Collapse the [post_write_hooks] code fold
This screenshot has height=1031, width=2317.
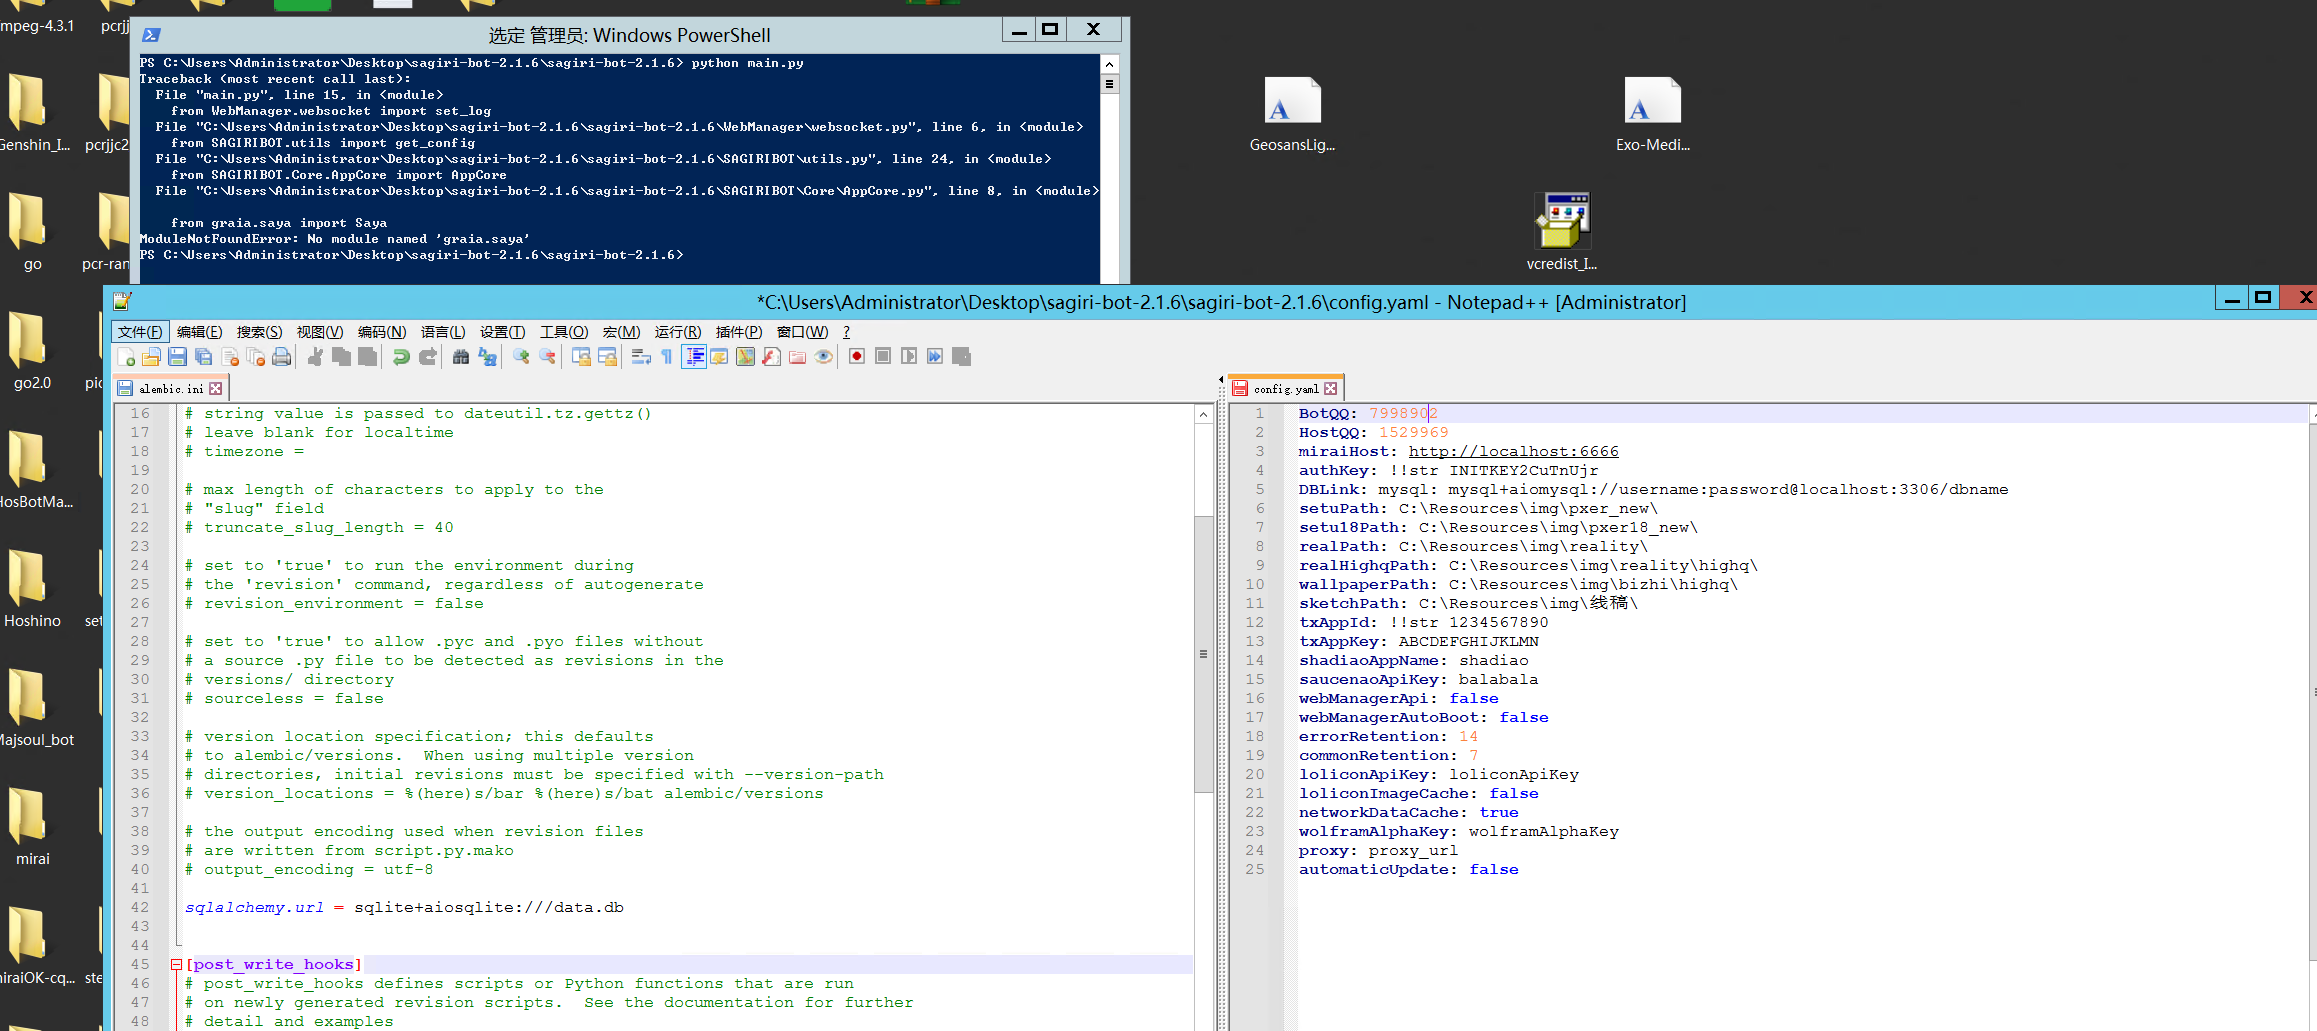coord(175,964)
